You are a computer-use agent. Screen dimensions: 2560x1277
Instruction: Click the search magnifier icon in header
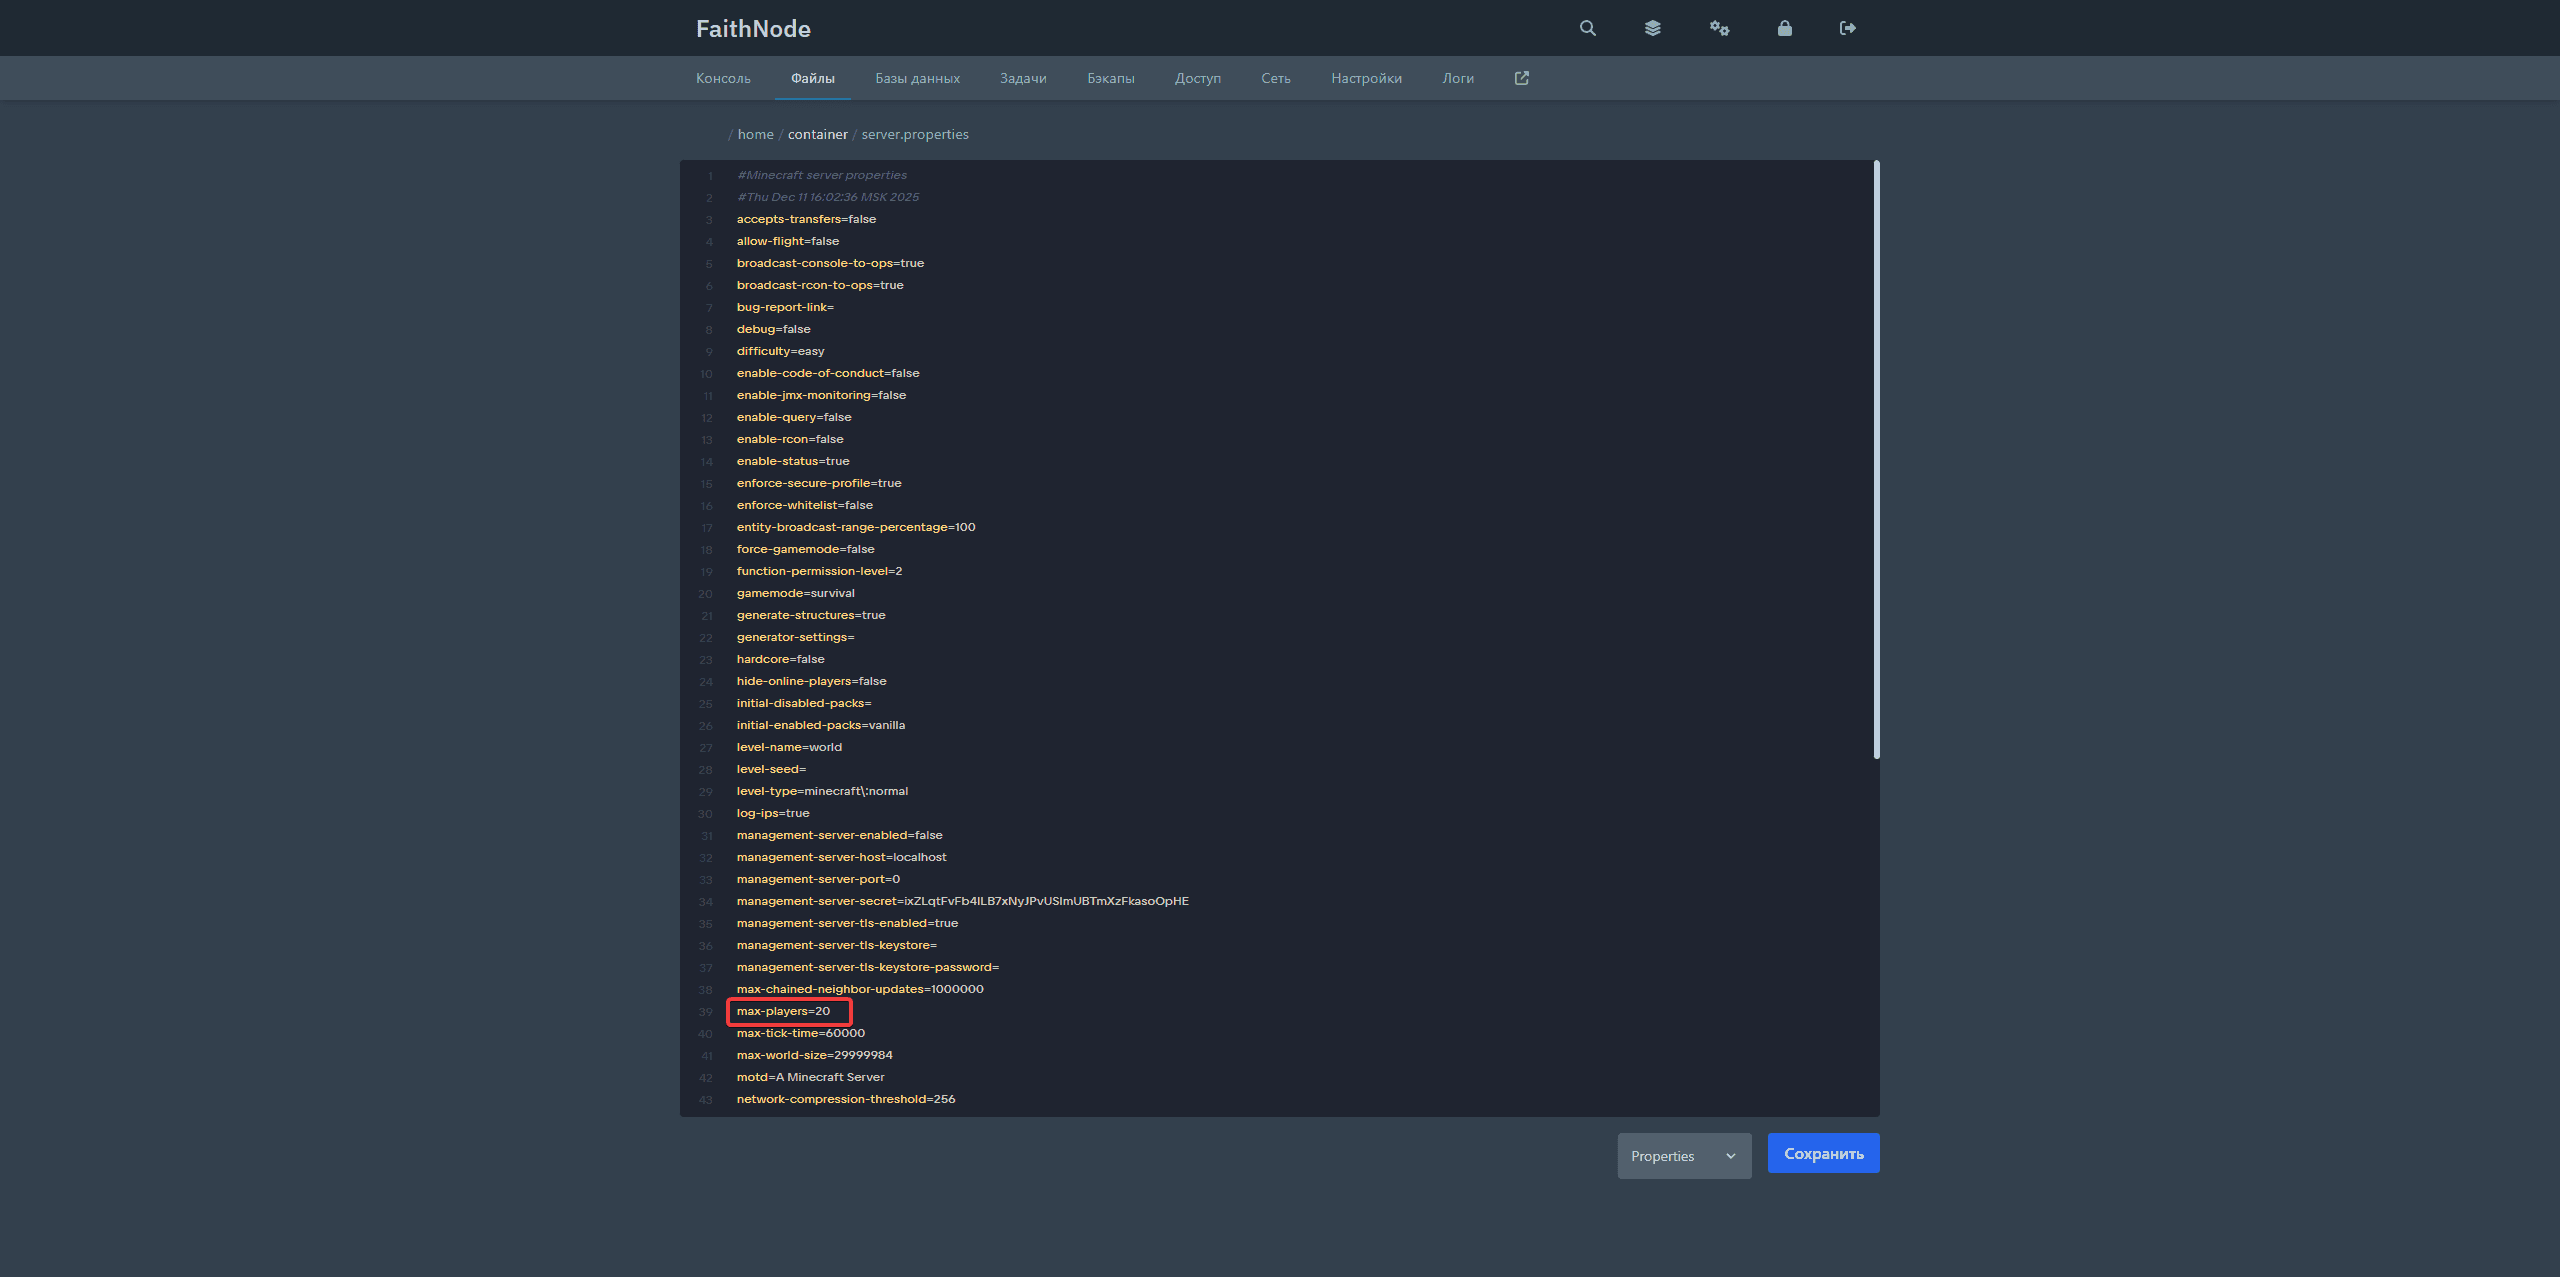(1587, 28)
